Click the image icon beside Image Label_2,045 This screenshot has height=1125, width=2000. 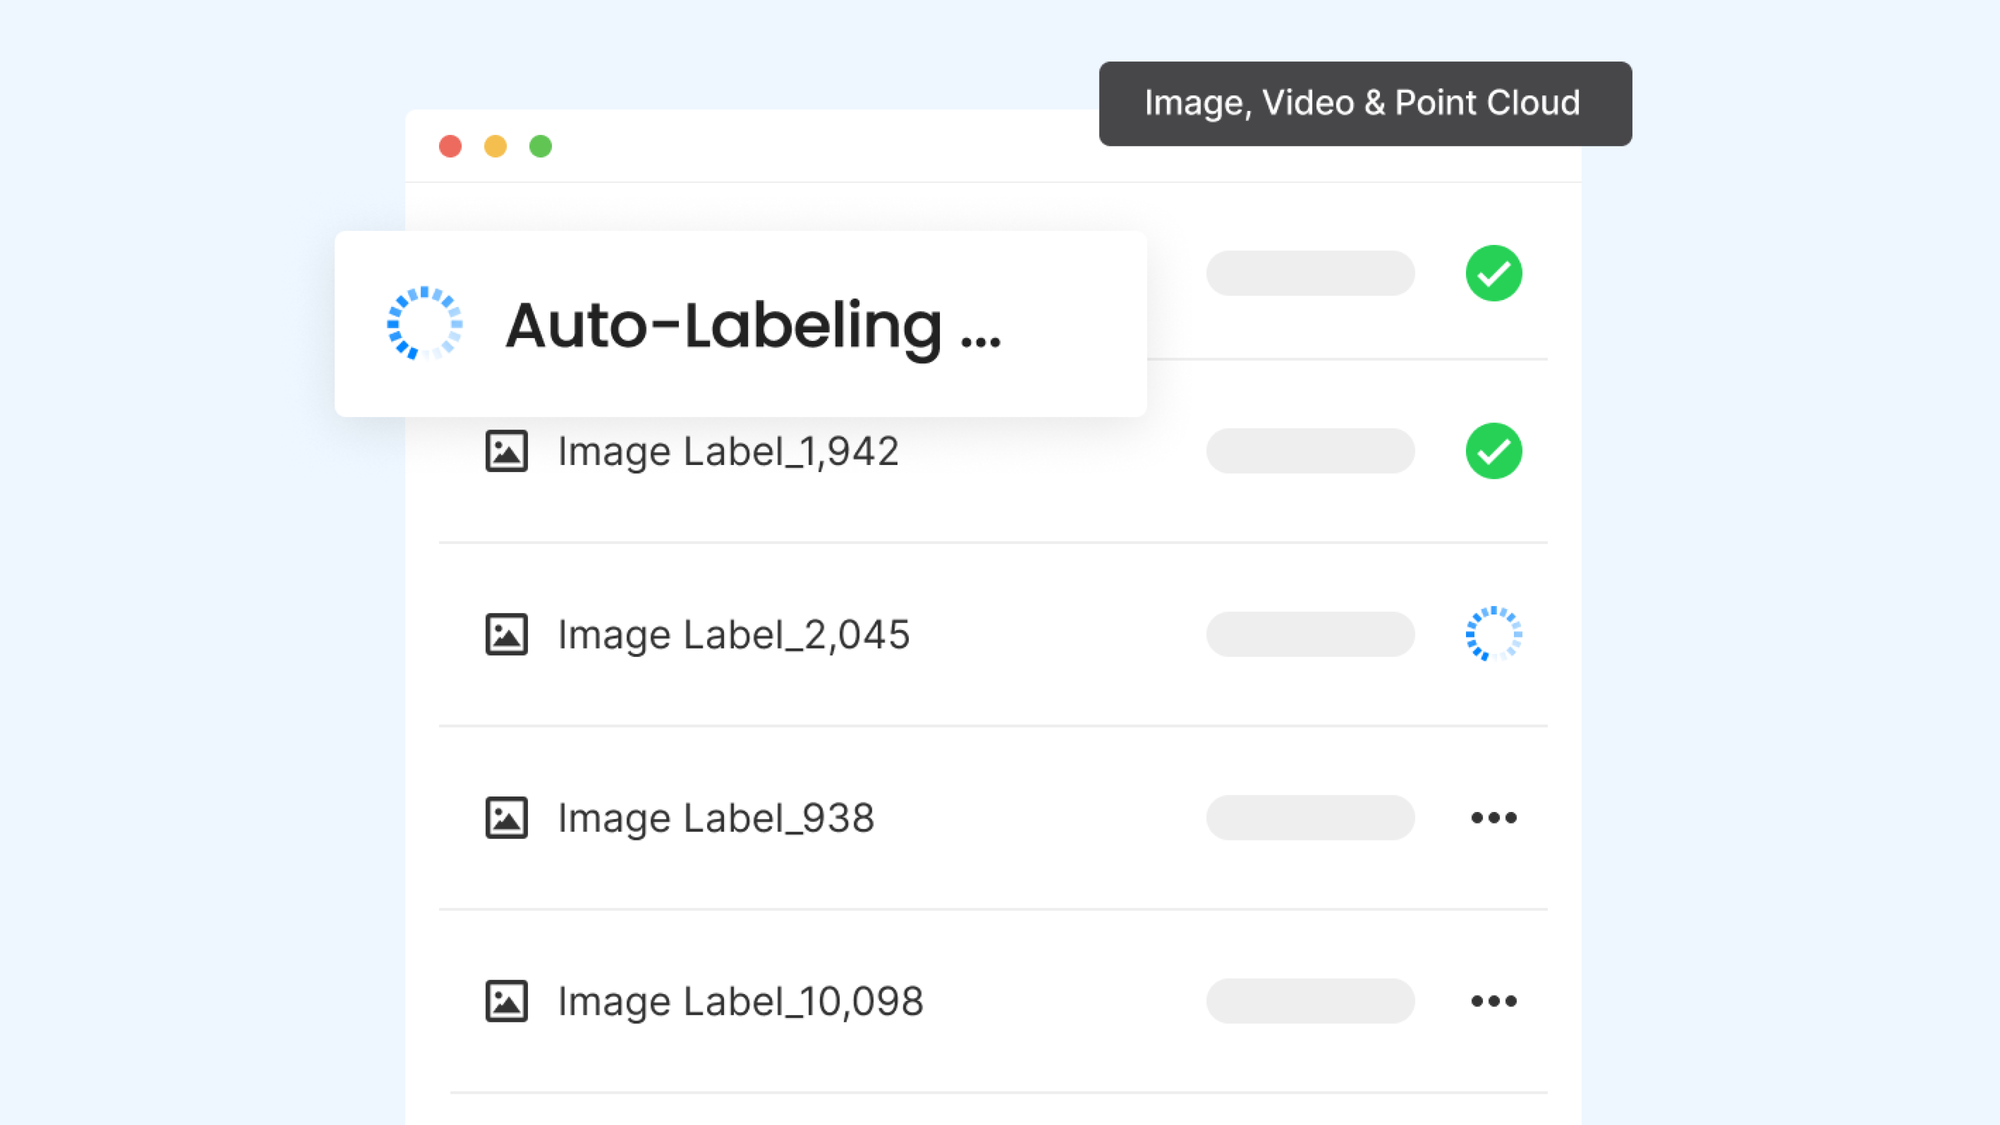(x=507, y=634)
